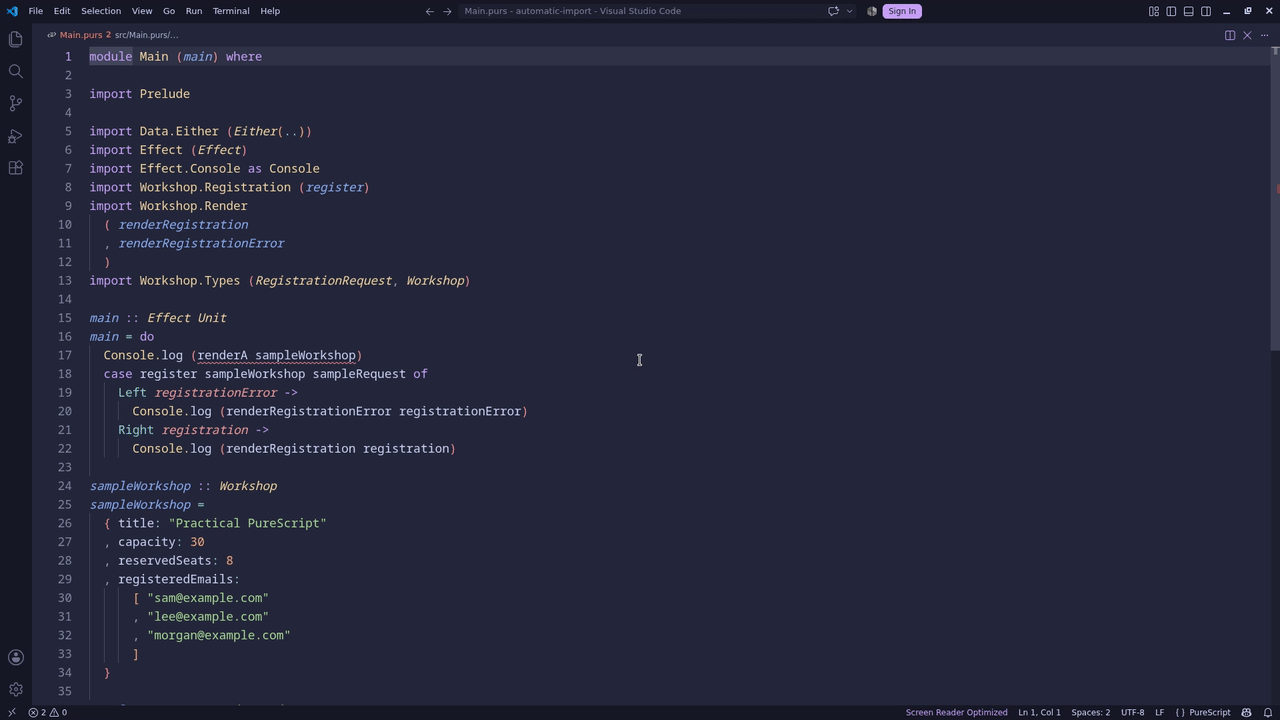
Task: Click Screen Reader Optimized status
Action: click(x=956, y=712)
